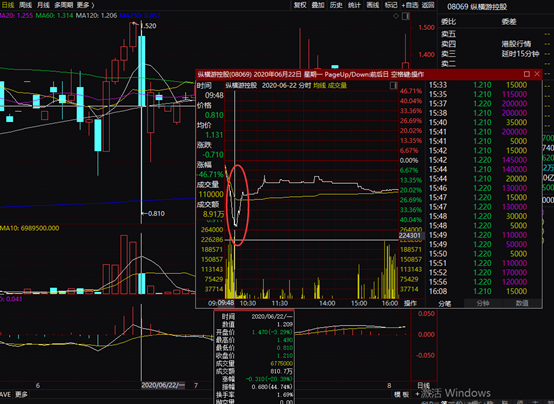Click the 成交量 6775000 row in data box

254,363
